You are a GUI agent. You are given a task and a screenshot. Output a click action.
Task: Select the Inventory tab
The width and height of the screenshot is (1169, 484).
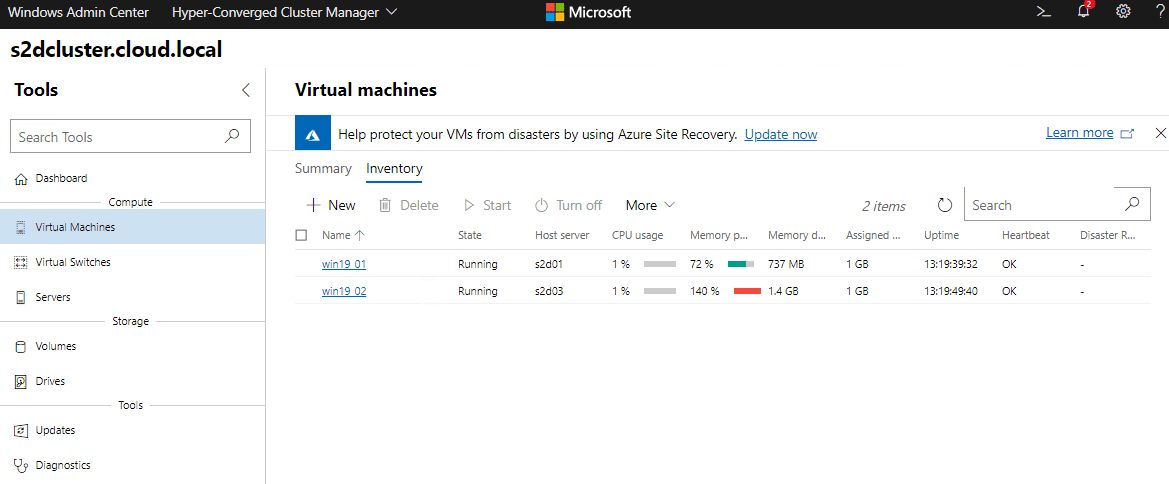coord(394,169)
